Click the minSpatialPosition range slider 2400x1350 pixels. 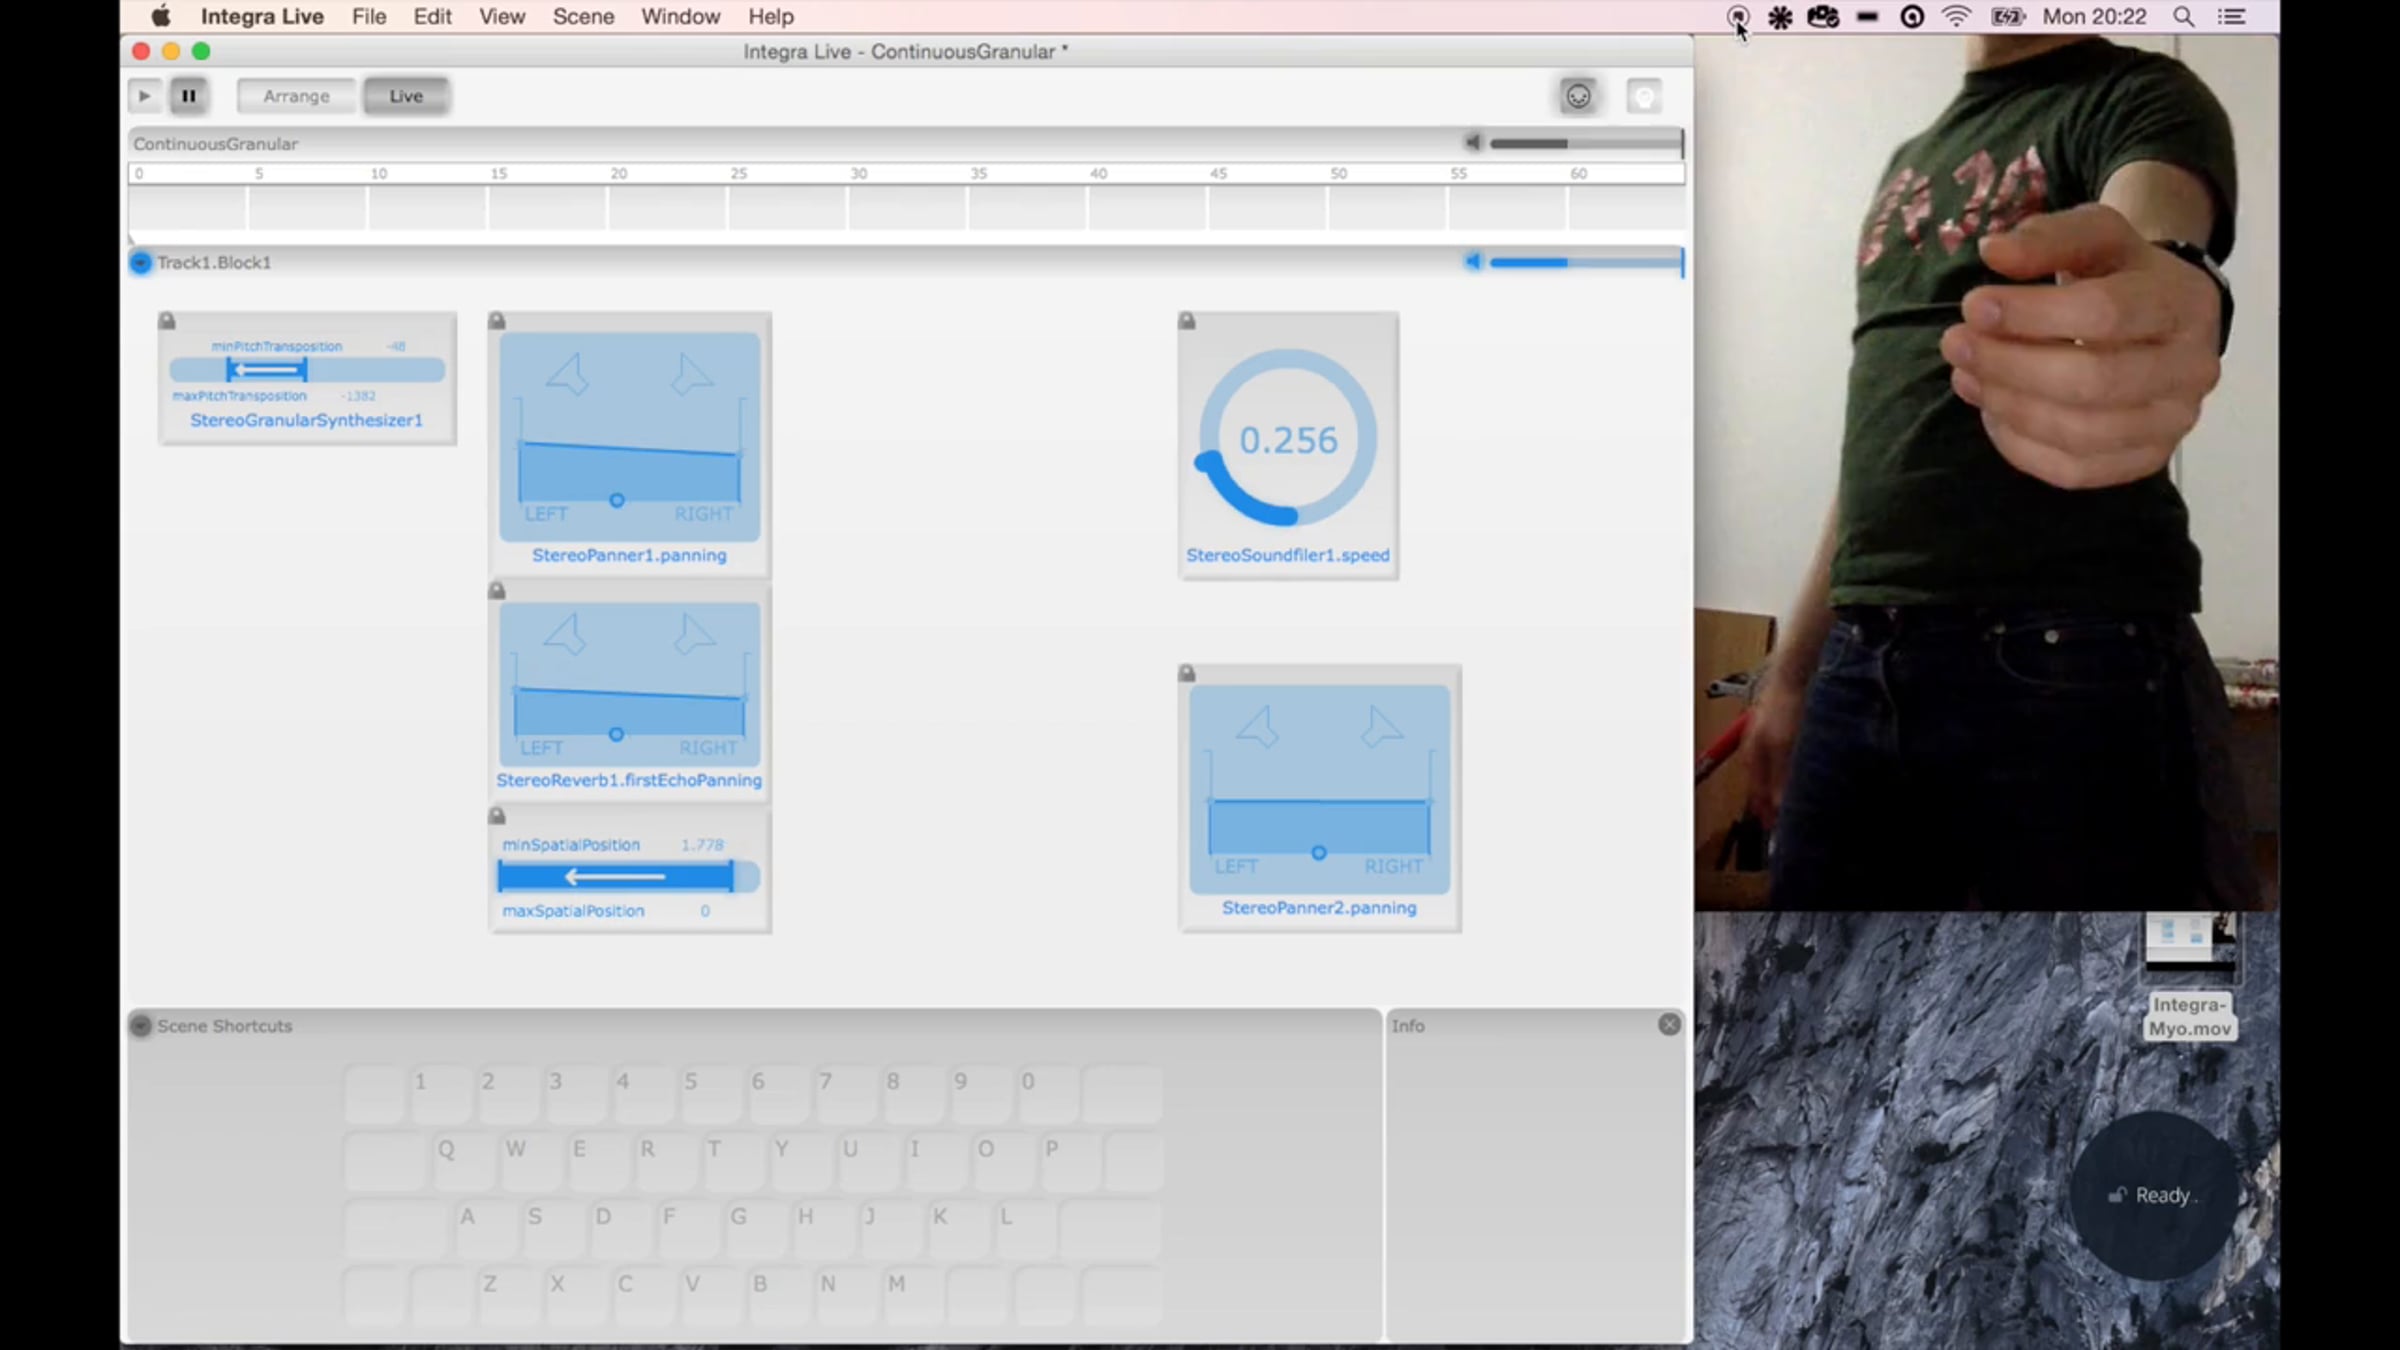[629, 877]
